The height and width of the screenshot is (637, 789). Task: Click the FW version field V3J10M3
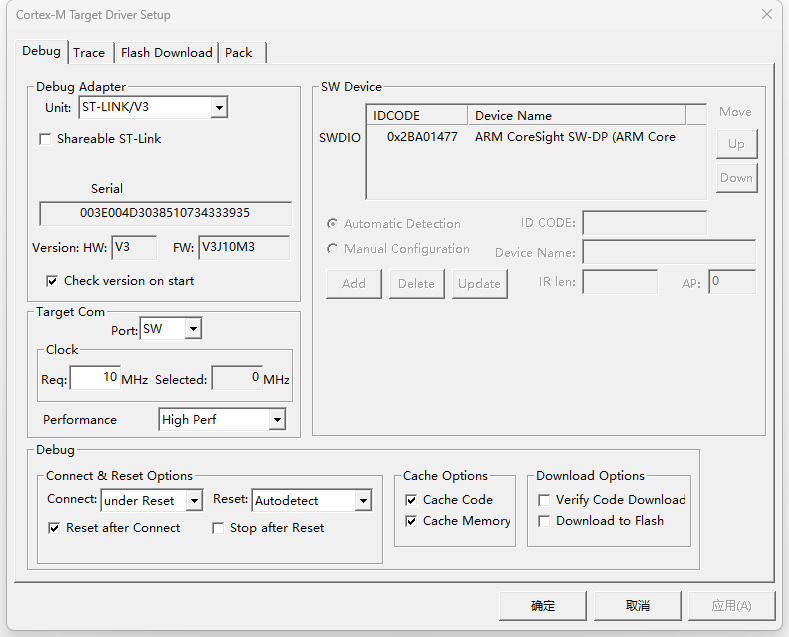[244, 247]
